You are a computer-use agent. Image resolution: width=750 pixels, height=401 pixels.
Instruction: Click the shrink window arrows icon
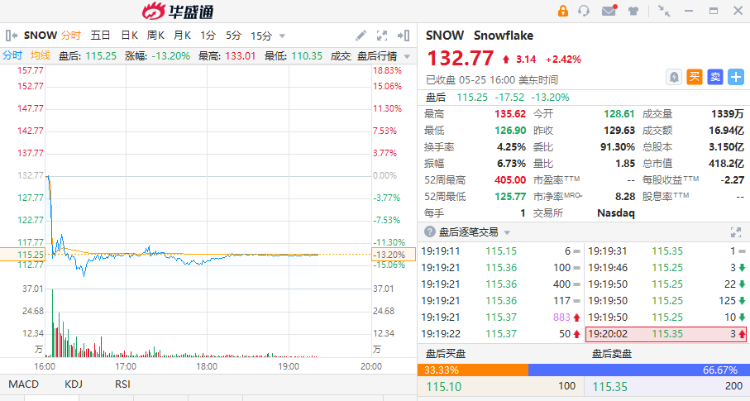tap(664, 11)
